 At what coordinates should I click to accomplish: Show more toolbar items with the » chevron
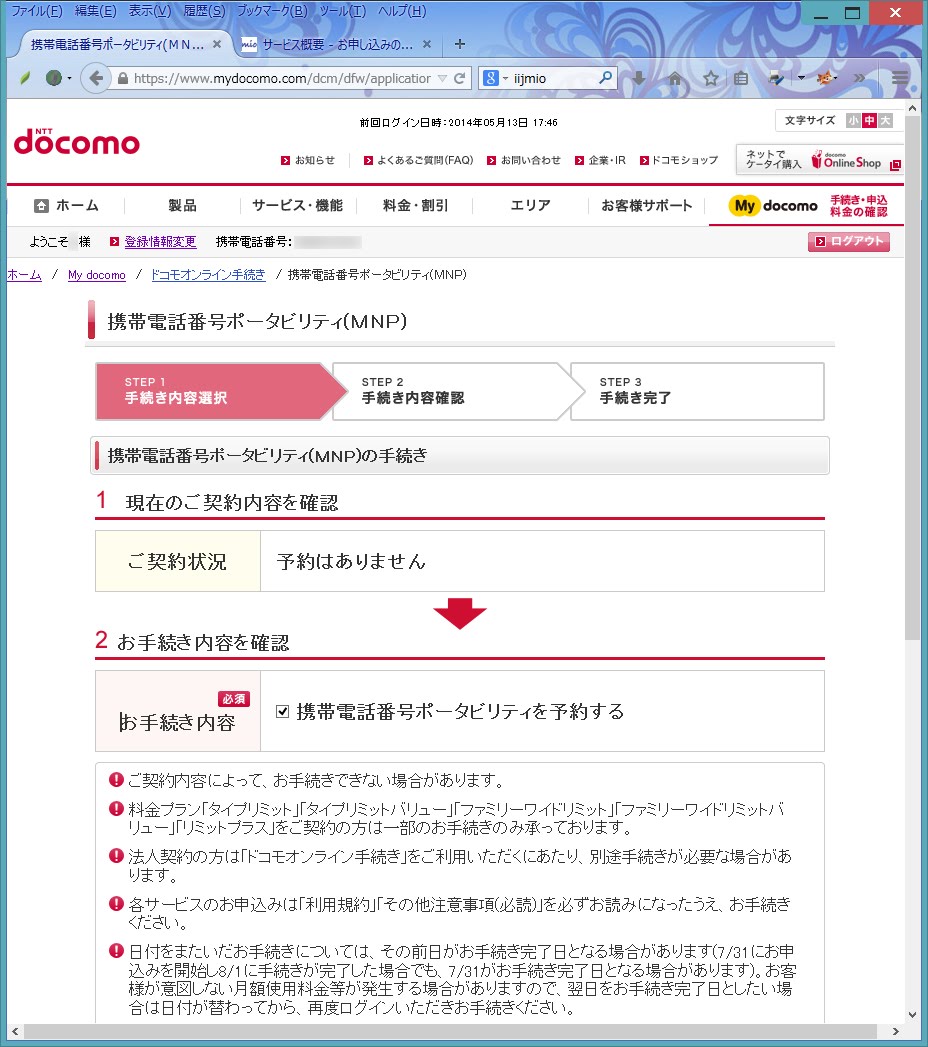pos(859,77)
